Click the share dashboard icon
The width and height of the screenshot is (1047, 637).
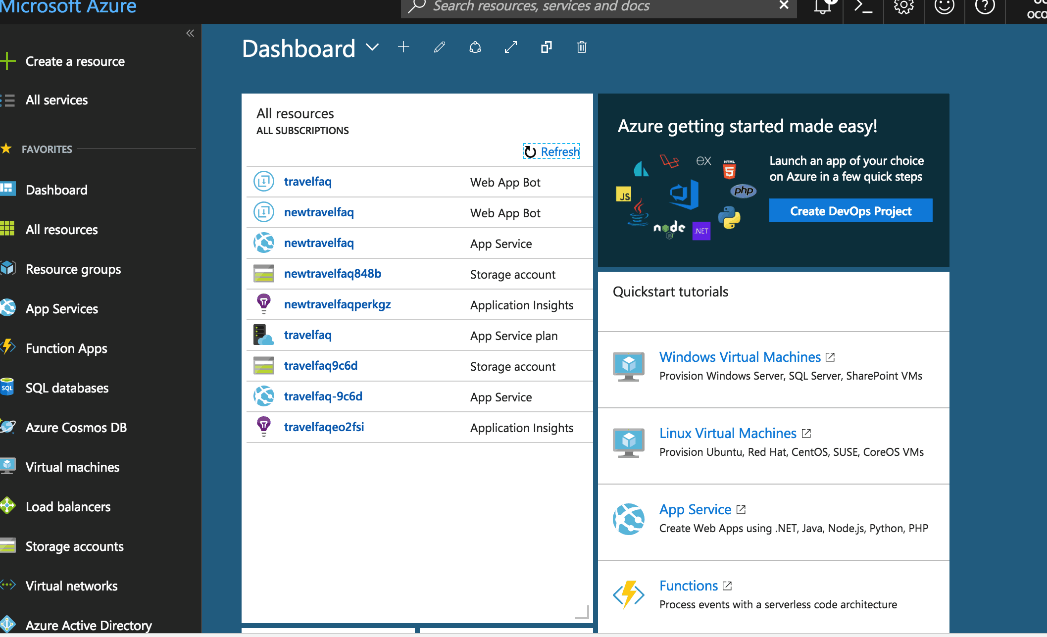tap(475, 47)
